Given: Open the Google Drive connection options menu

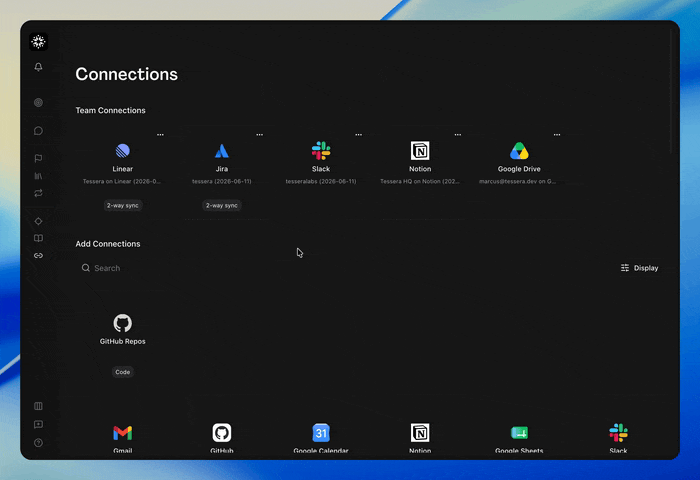Looking at the screenshot, I should click(x=557, y=134).
